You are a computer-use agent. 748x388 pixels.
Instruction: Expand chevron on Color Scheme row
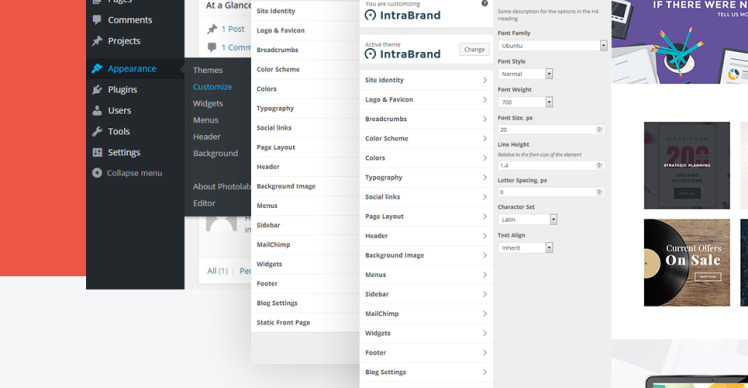(485, 138)
